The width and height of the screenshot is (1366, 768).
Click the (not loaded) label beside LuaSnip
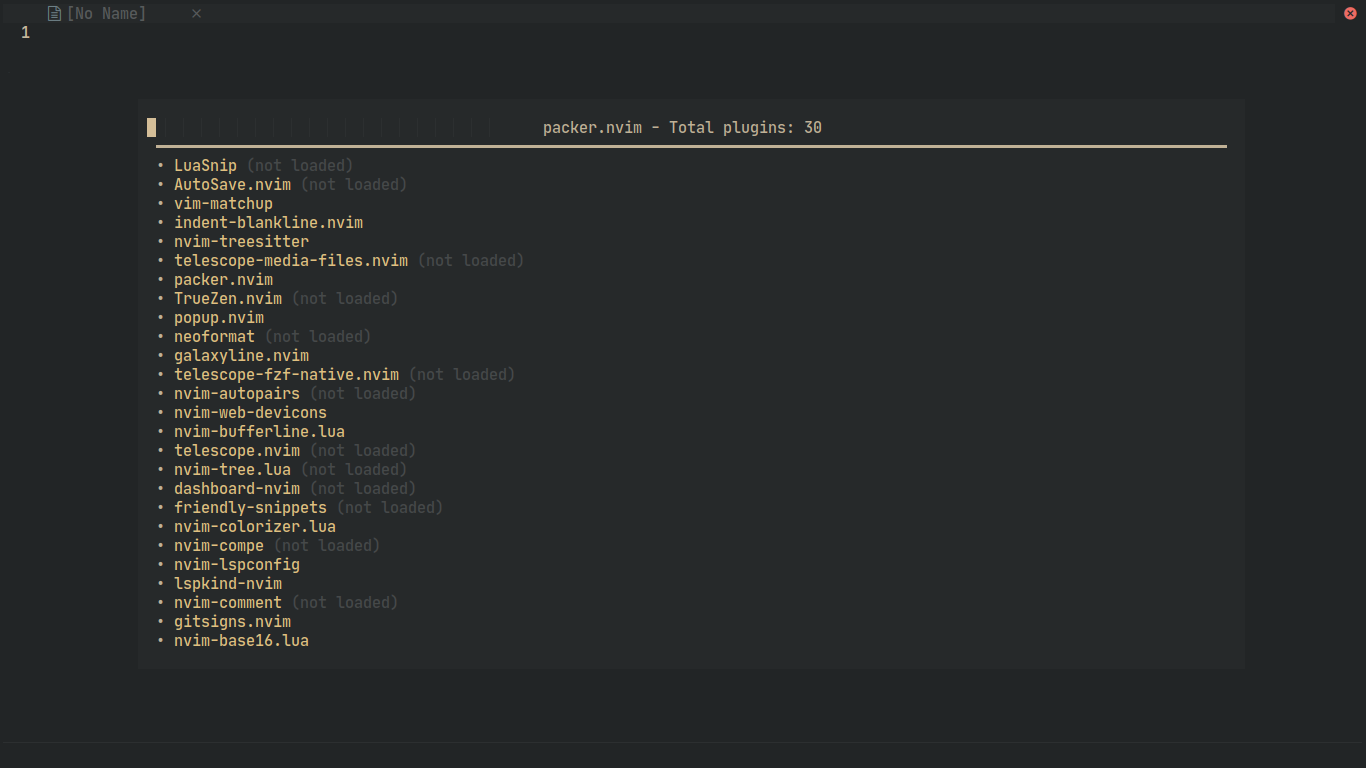[x=300, y=165]
